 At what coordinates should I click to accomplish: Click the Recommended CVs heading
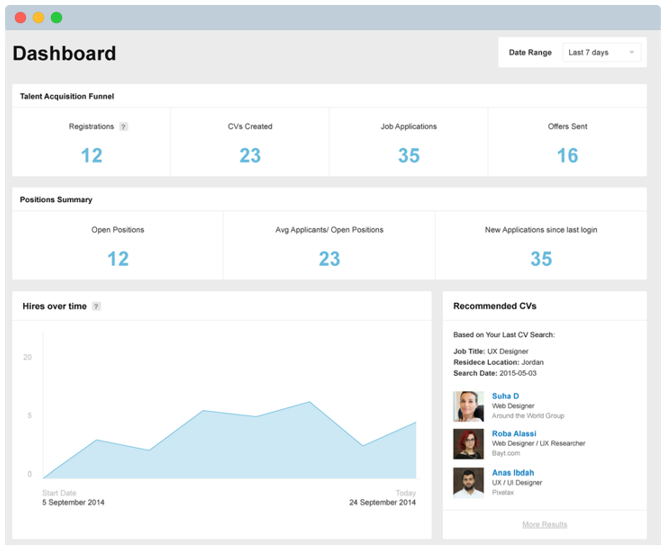[x=495, y=306]
